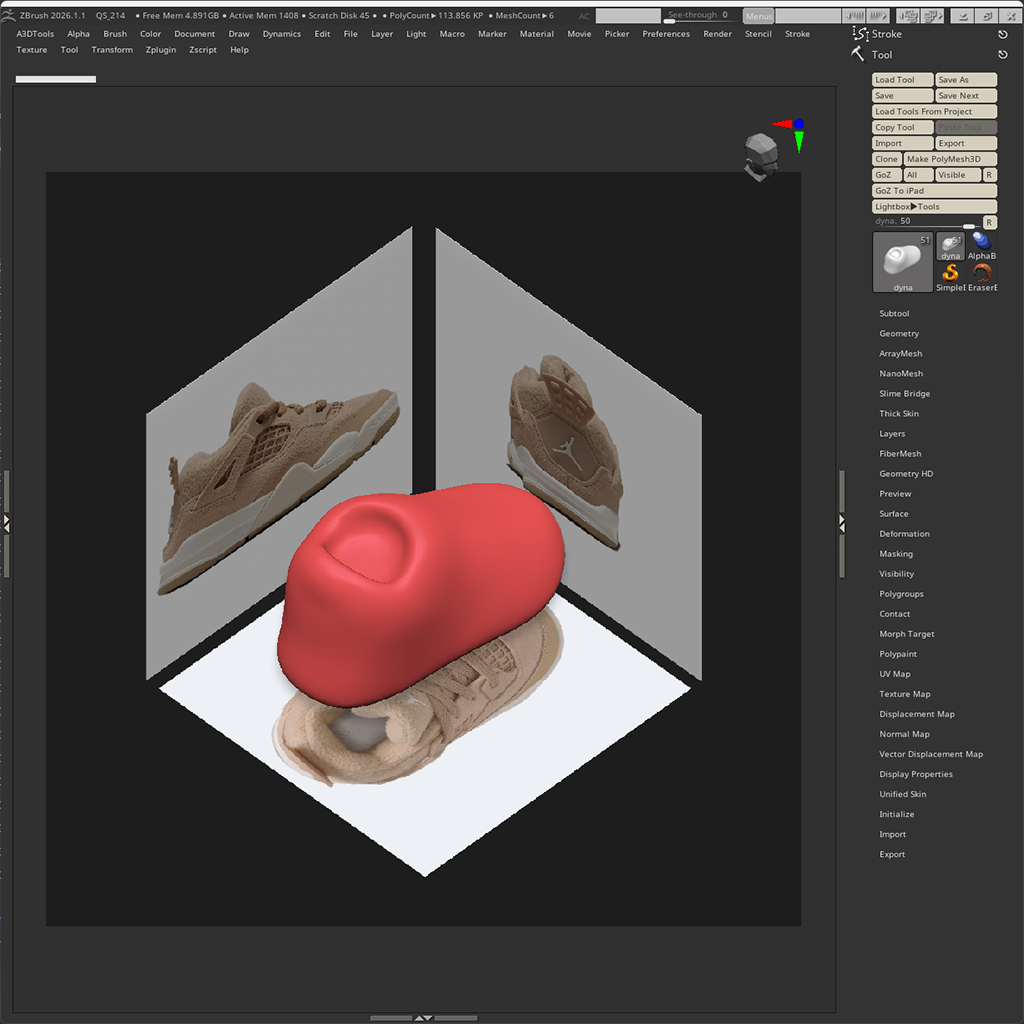The height and width of the screenshot is (1024, 1024).
Task: Expand the Masking sub-palette
Action: tap(896, 554)
